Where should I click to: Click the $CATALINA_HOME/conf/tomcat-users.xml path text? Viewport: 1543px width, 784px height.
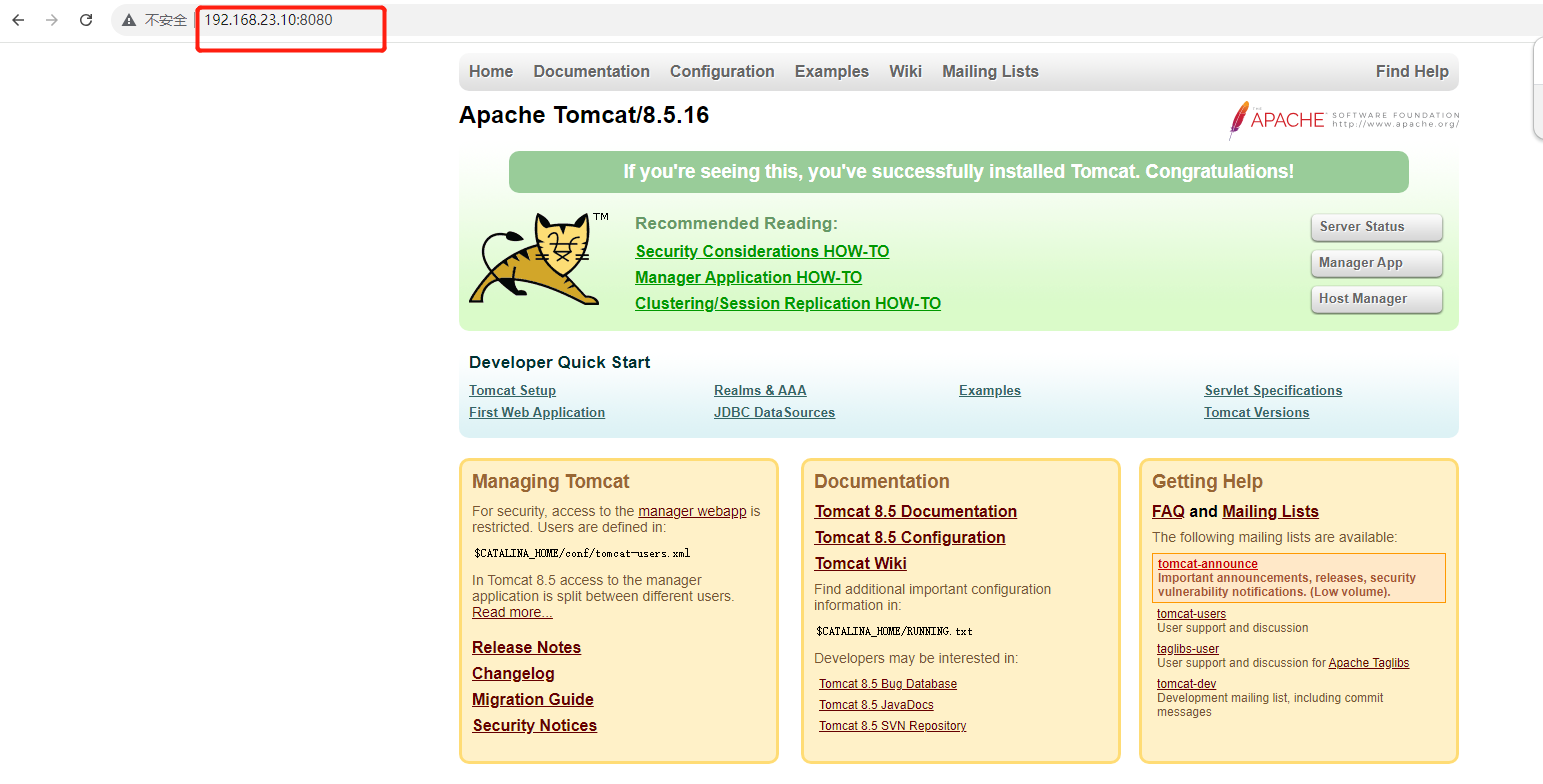pyautogui.click(x=582, y=553)
